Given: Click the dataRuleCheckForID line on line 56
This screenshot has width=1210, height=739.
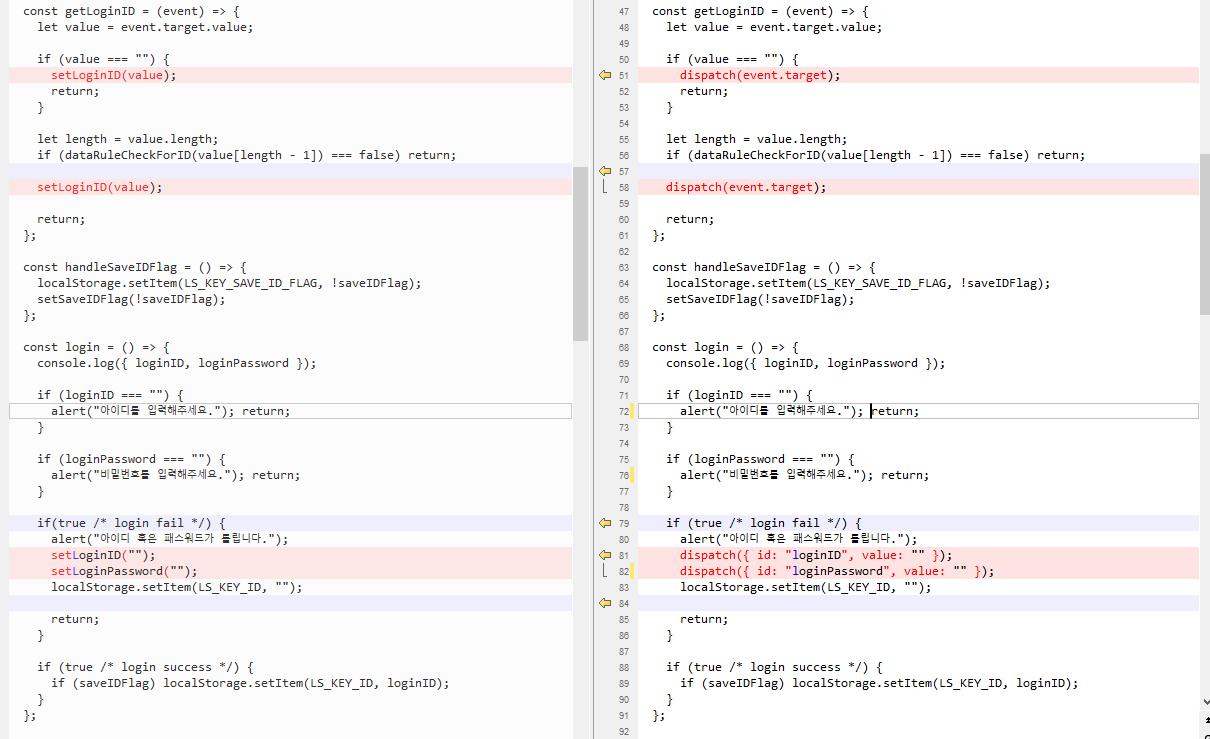Looking at the screenshot, I should tap(875, 155).
